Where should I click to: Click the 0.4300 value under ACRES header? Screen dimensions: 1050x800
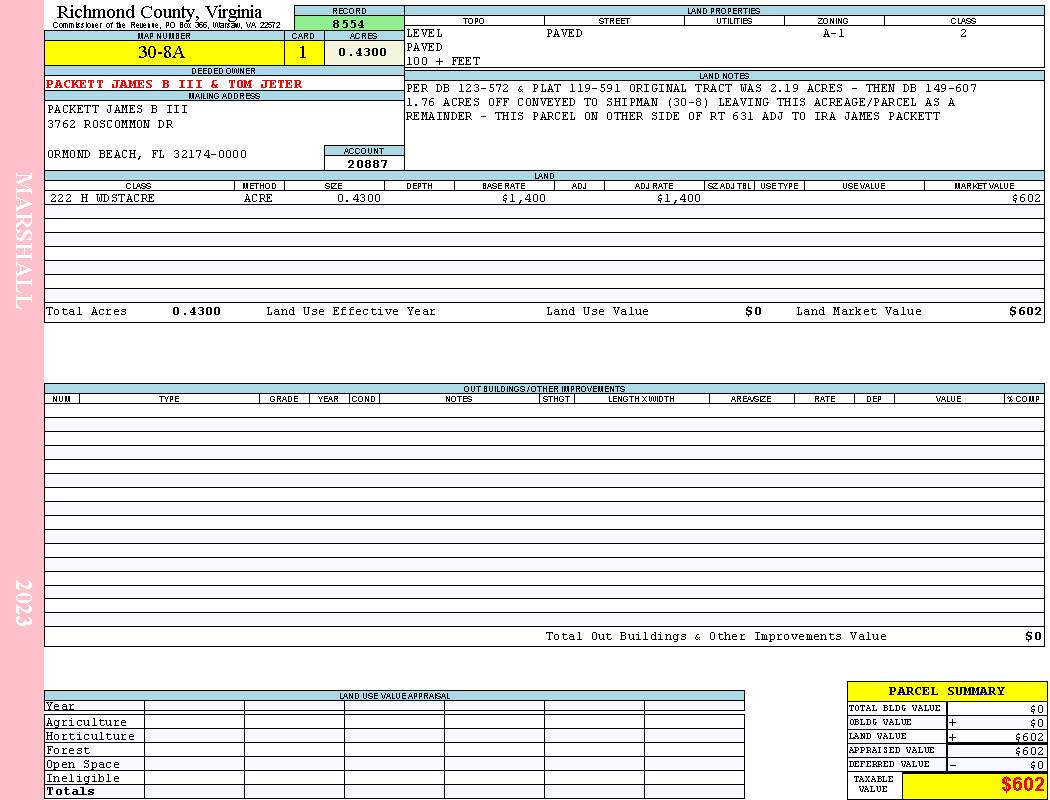pos(362,52)
